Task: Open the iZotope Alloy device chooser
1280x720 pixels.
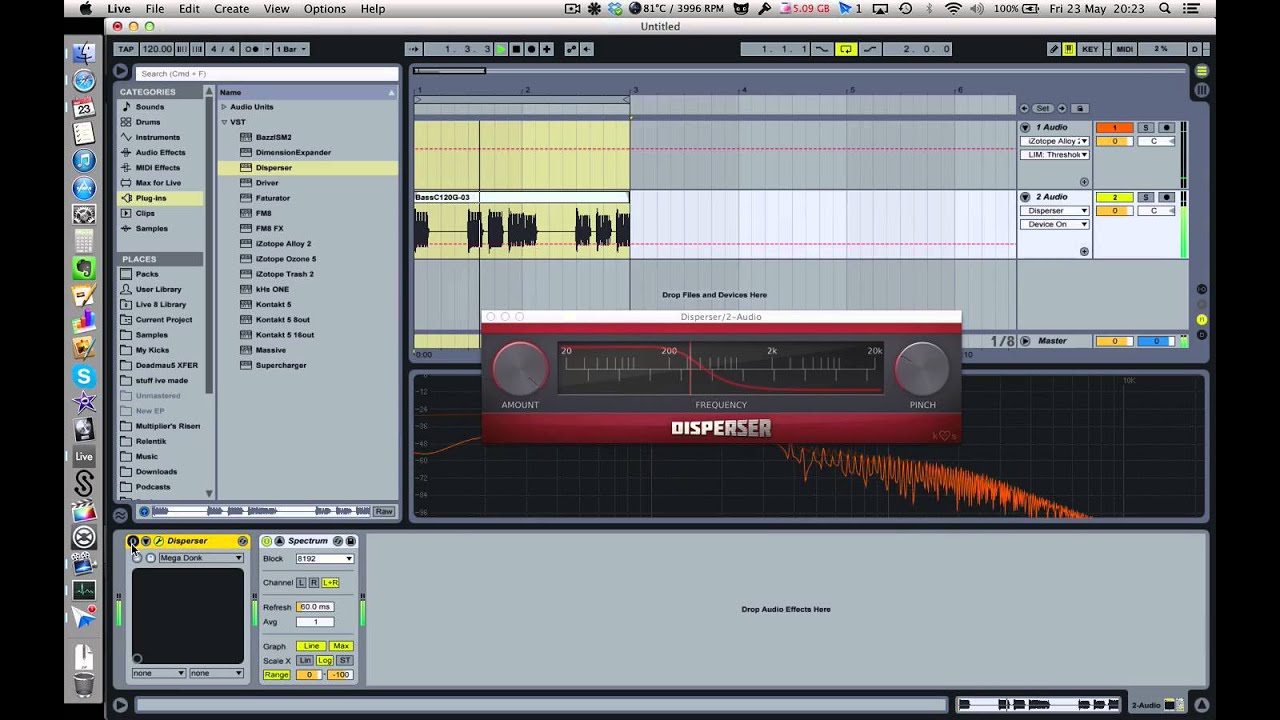Action: click(x=1056, y=141)
